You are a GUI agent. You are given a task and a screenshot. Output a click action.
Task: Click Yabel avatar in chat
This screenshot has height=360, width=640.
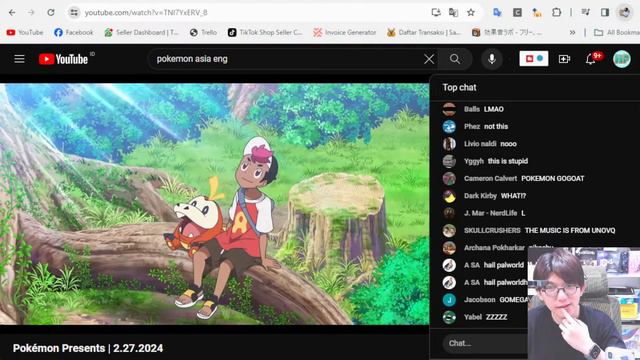pyautogui.click(x=449, y=317)
